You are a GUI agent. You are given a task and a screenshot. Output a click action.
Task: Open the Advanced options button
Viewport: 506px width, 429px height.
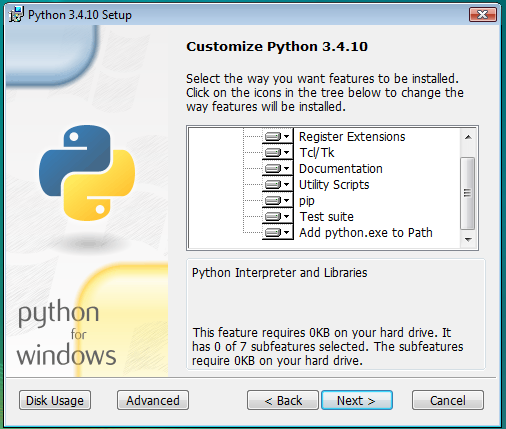153,400
